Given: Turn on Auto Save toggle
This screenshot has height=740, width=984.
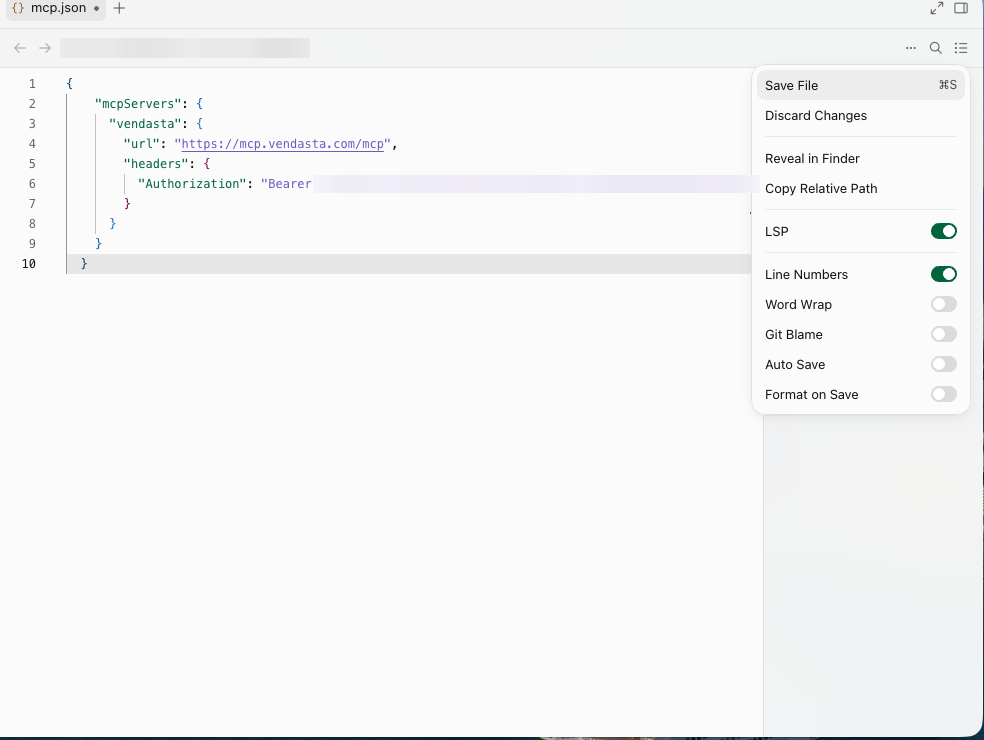Looking at the screenshot, I should [x=943, y=365].
